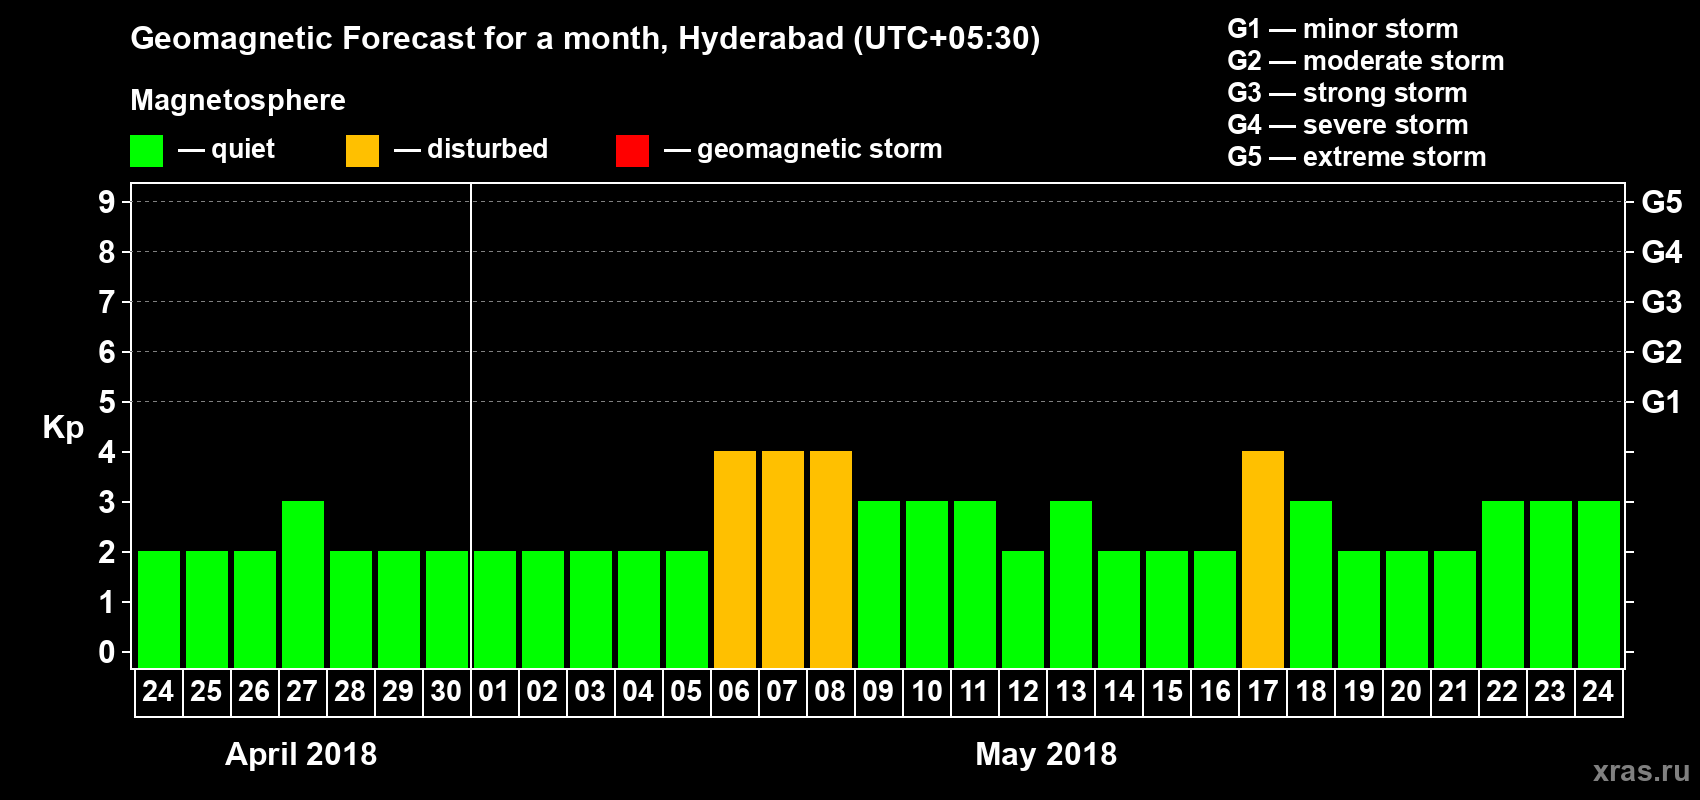Click the April 24 green bar
Screen dimensions: 1700x800
159,609
